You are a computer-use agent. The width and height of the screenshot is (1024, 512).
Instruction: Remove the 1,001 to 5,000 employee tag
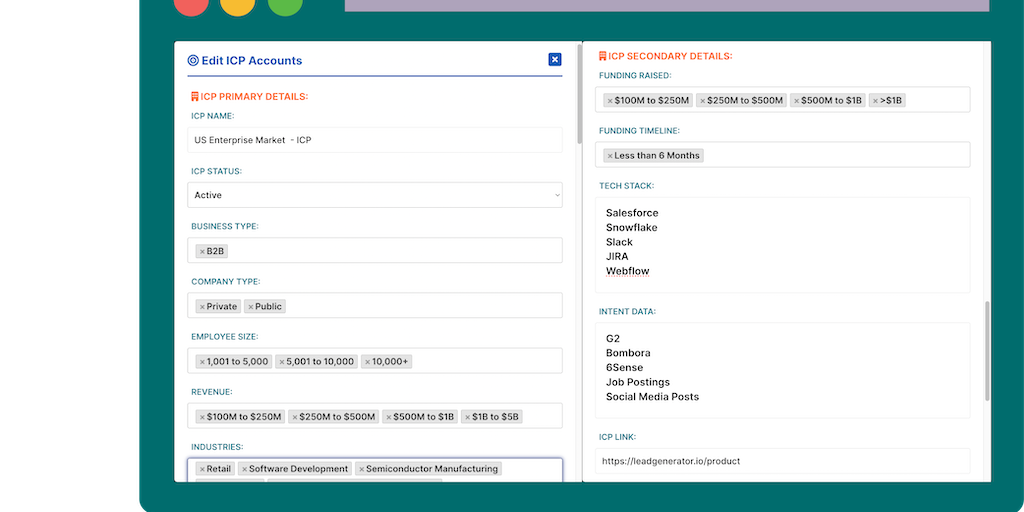(201, 362)
